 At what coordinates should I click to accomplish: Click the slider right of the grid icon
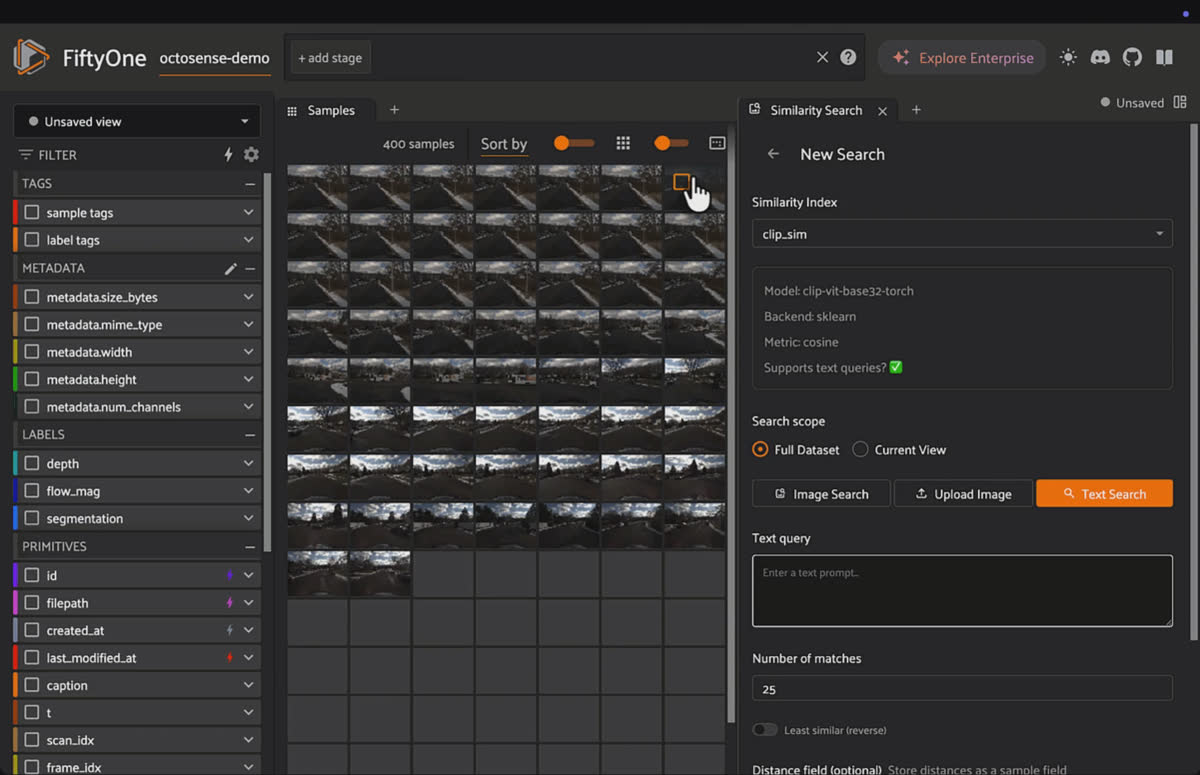coord(671,143)
